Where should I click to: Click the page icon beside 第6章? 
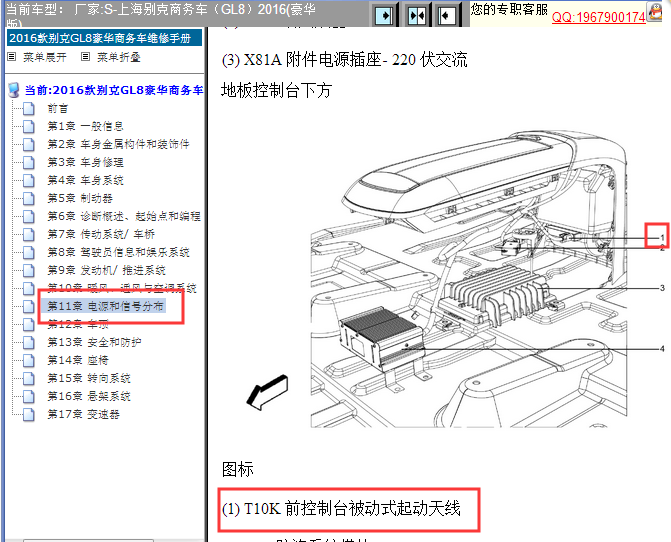29,216
